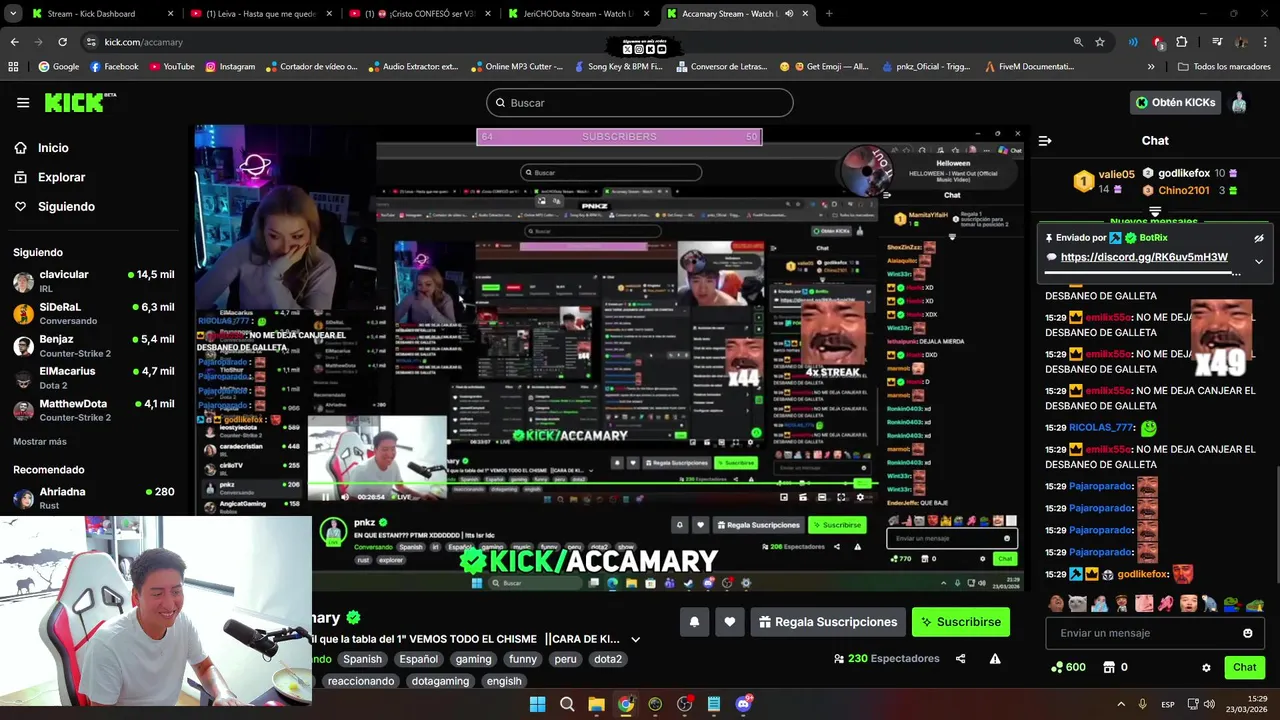
Task: Open the Kick hamburger sidebar menu
Action: [x=23, y=102]
